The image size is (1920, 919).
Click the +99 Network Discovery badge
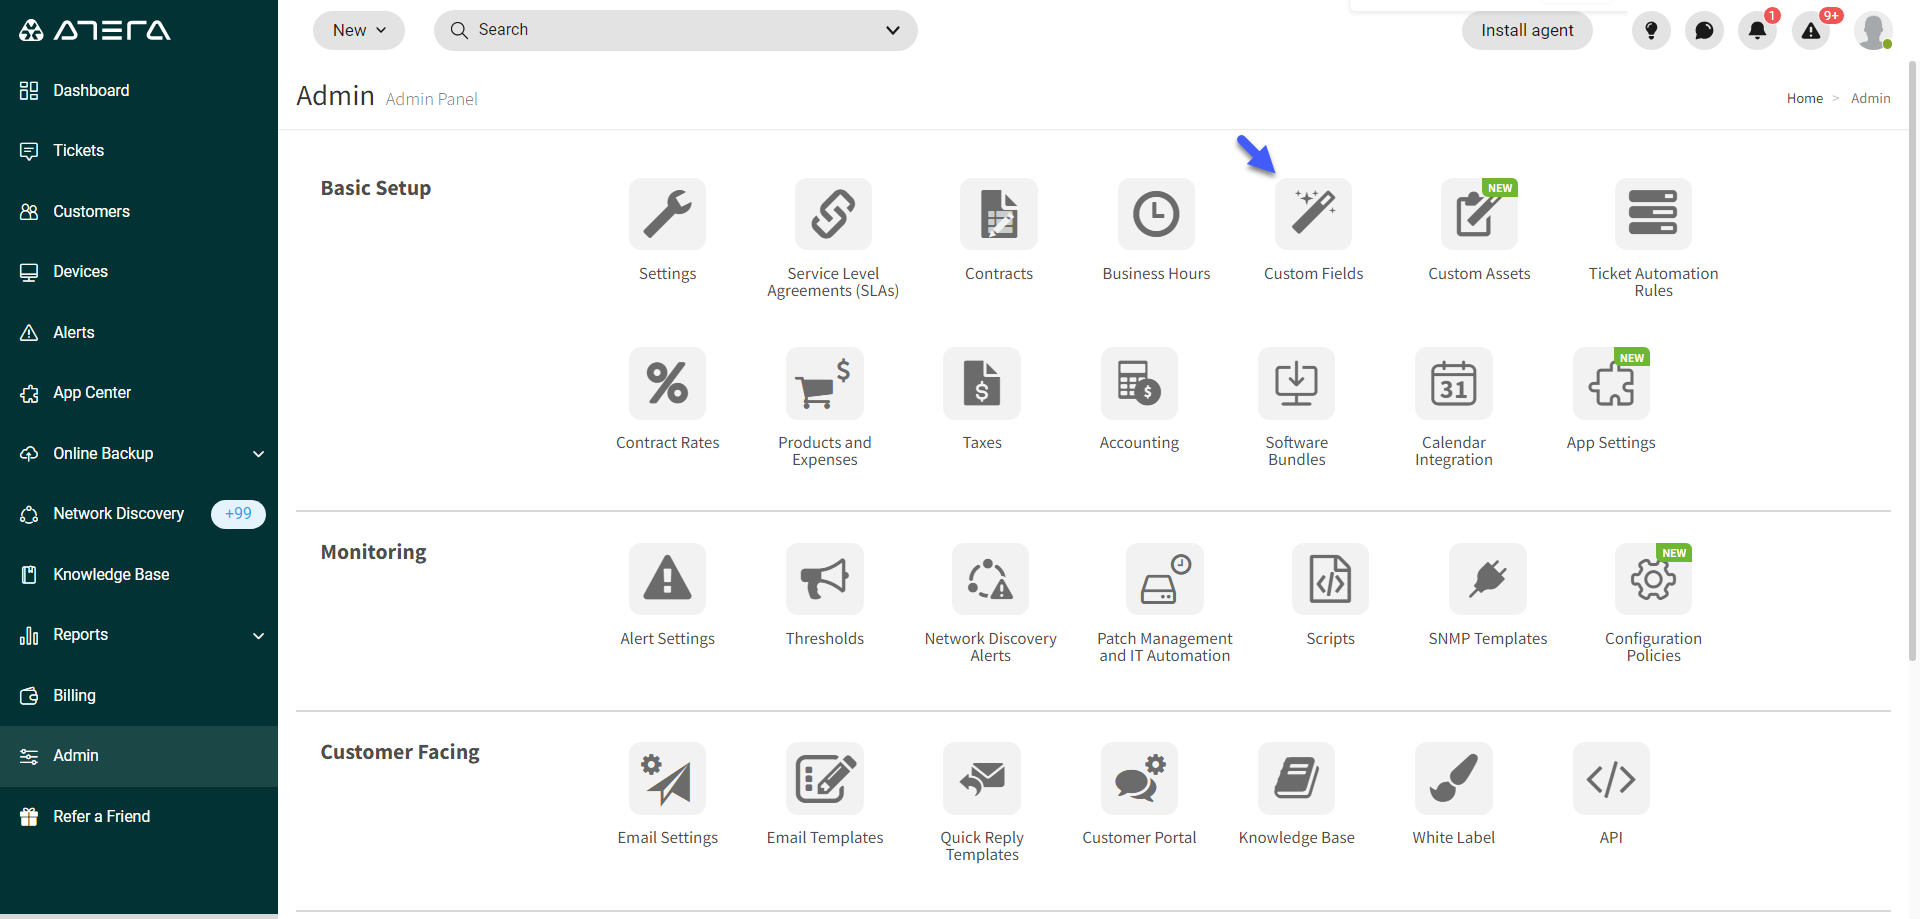click(x=238, y=514)
